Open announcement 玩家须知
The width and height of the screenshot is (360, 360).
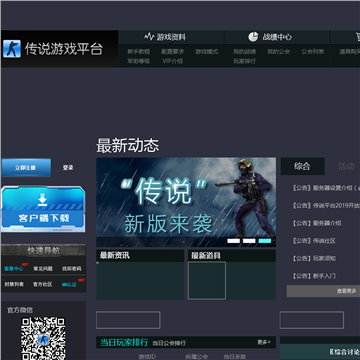click(x=314, y=258)
